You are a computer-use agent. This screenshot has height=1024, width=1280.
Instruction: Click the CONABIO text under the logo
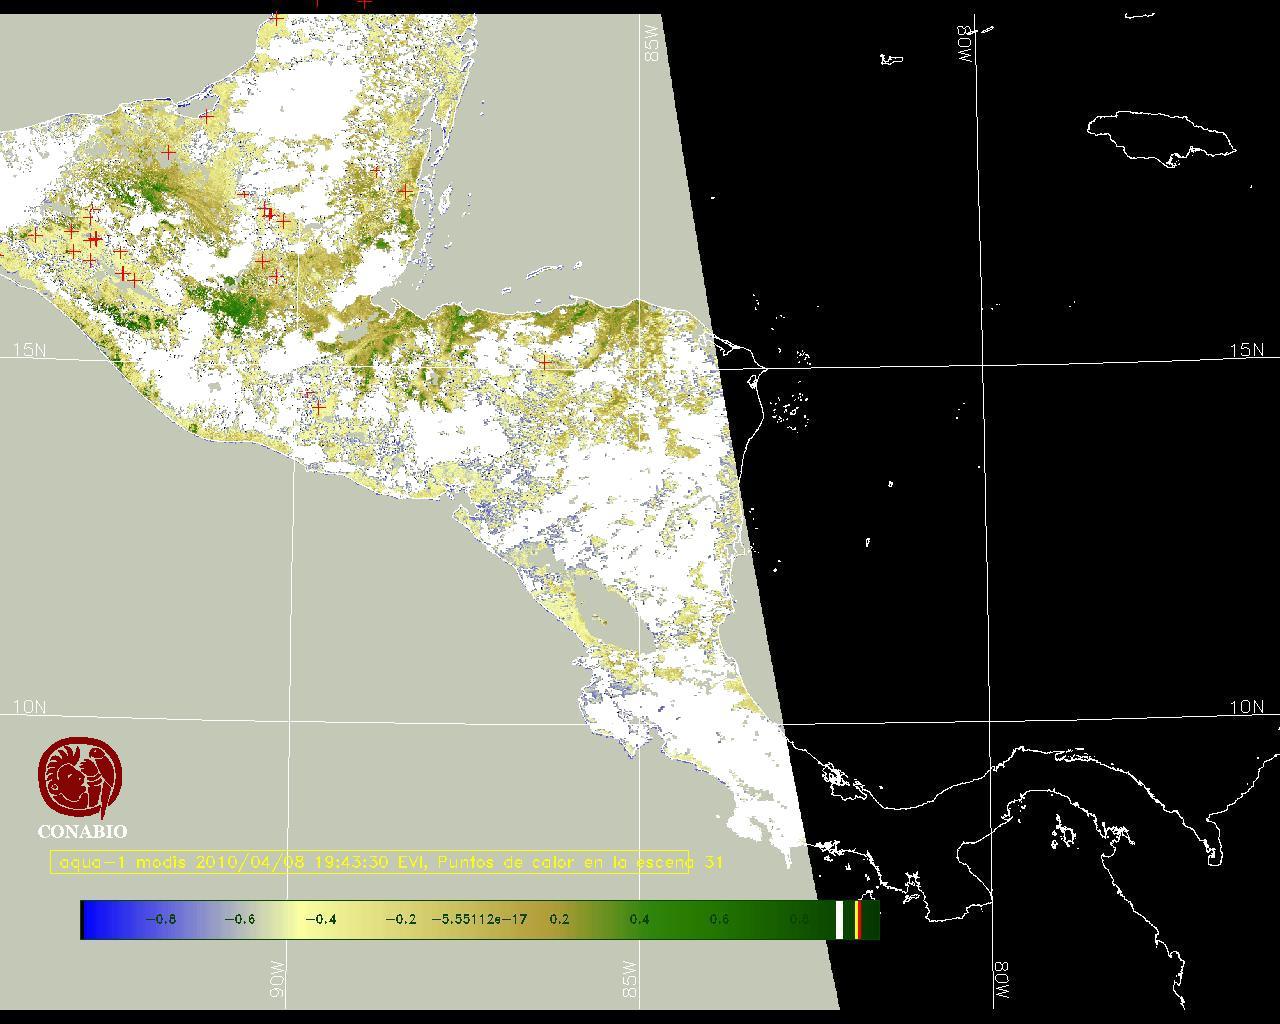click(82, 831)
